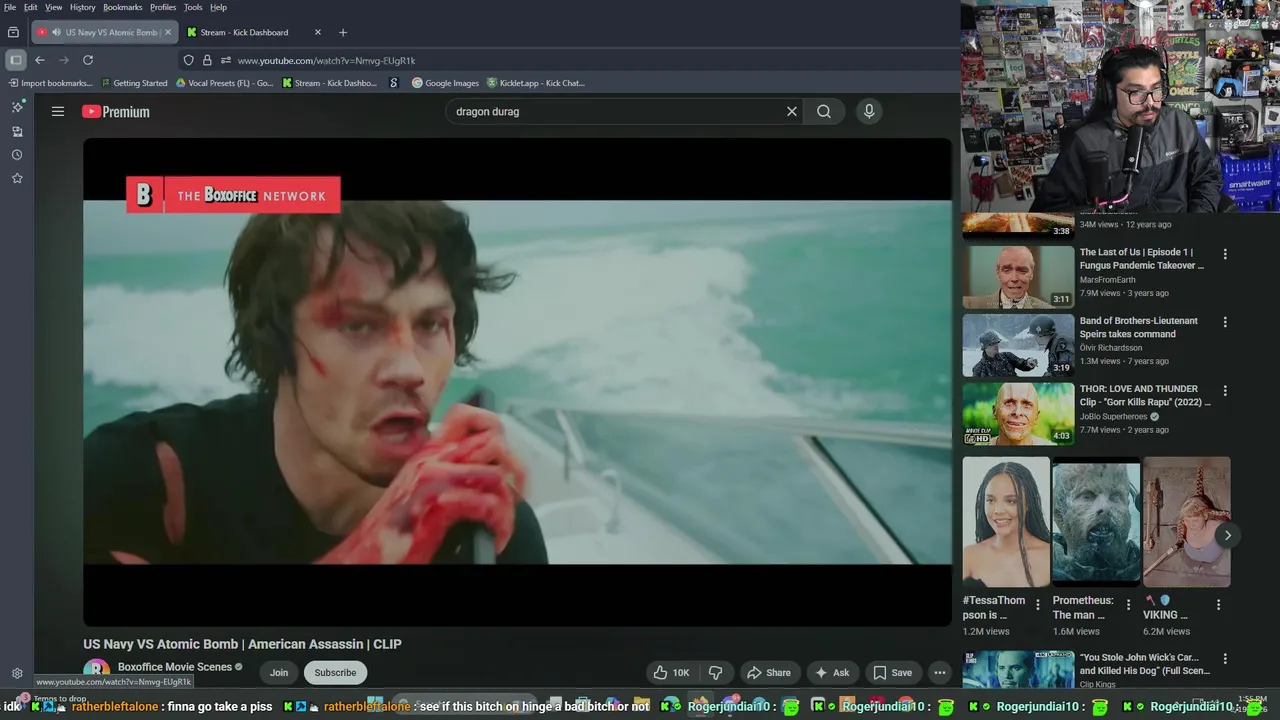The height and width of the screenshot is (720, 1280).
Task: Open the File menu
Action: (10, 7)
